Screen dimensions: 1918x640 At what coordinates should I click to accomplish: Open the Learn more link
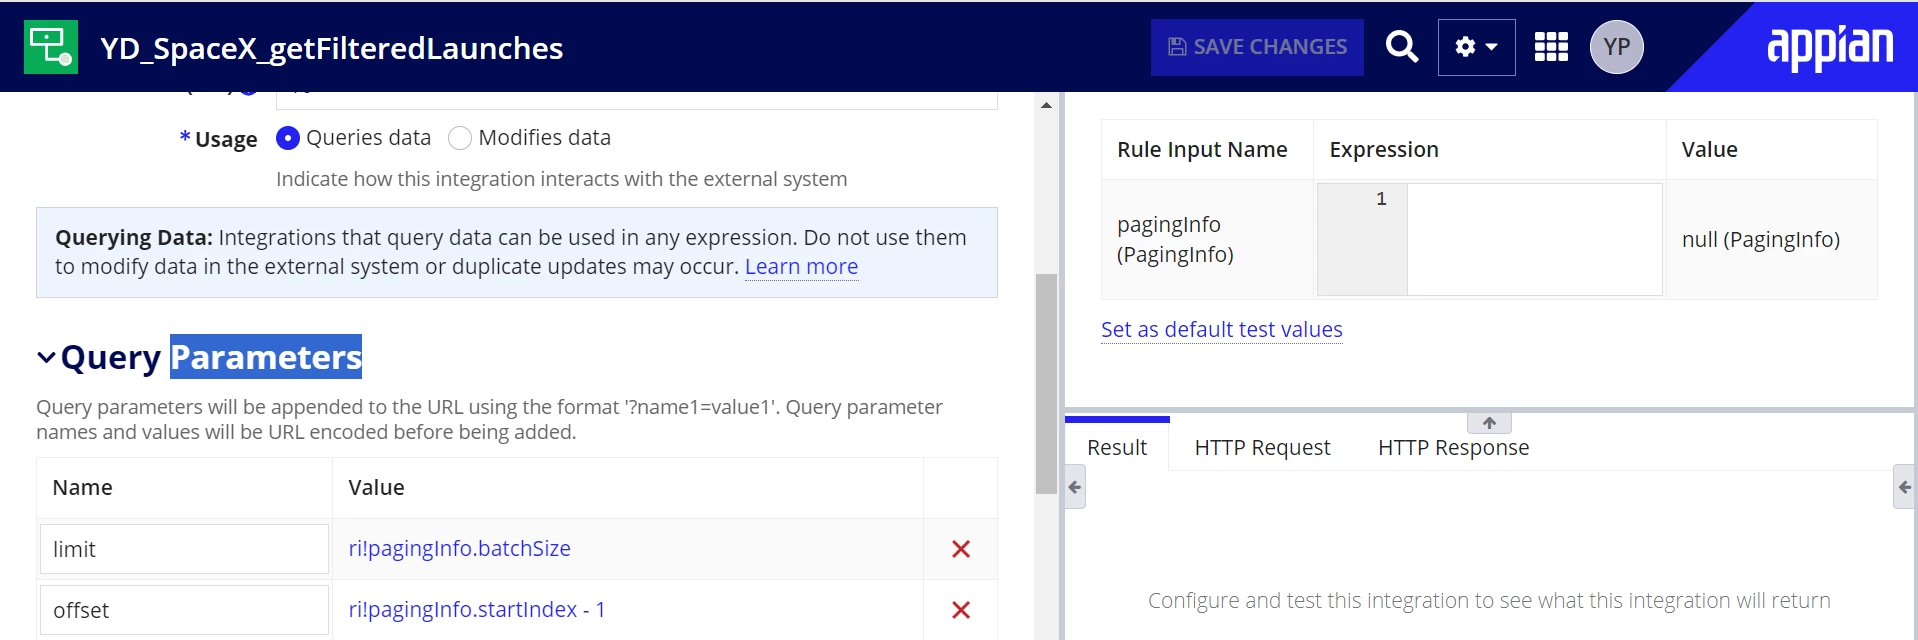(801, 267)
